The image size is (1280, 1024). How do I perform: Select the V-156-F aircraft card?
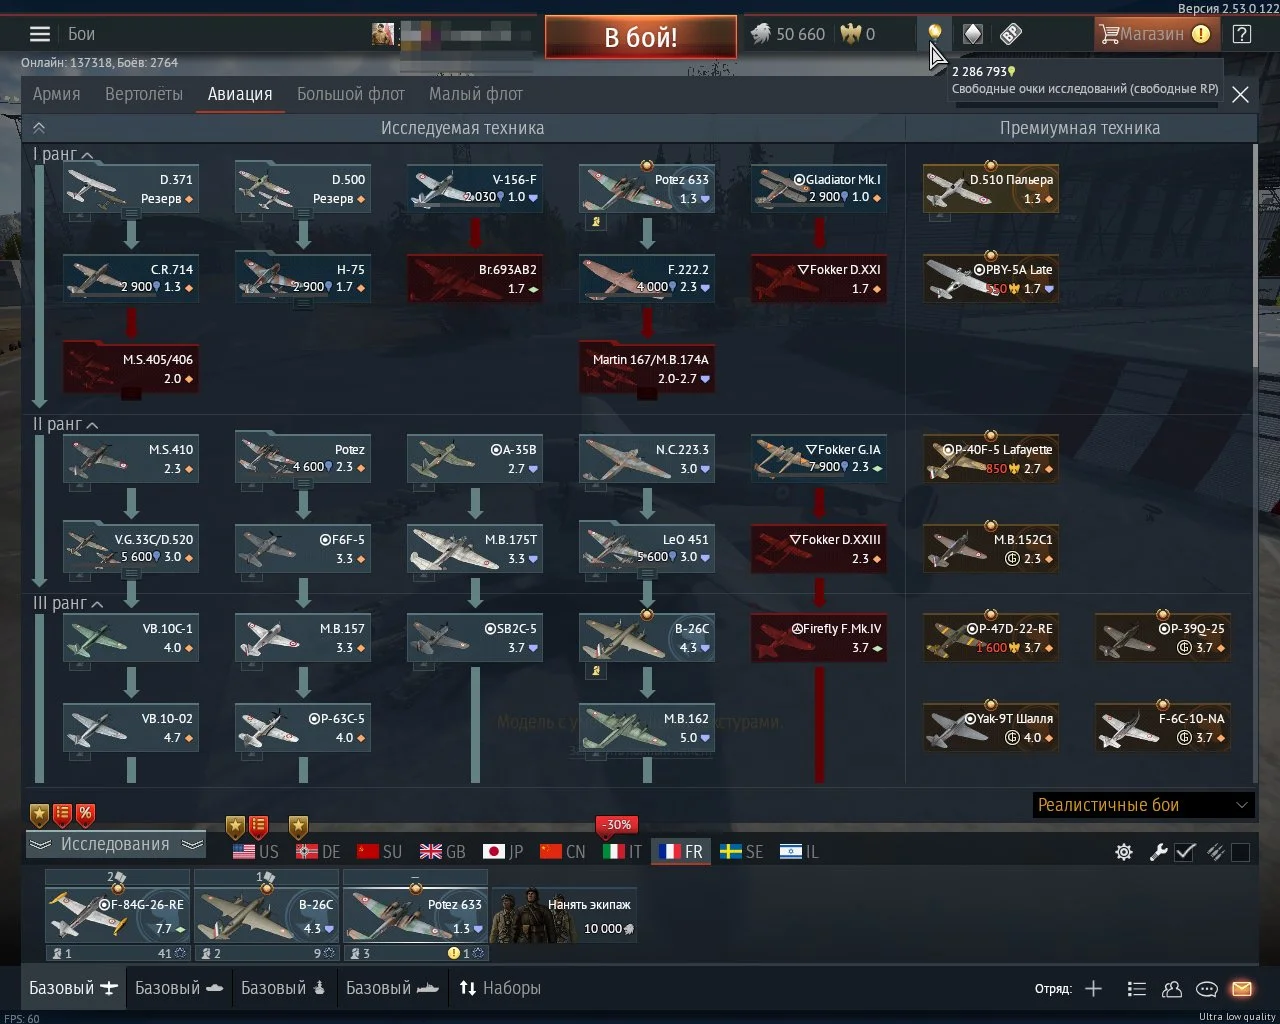click(x=475, y=188)
